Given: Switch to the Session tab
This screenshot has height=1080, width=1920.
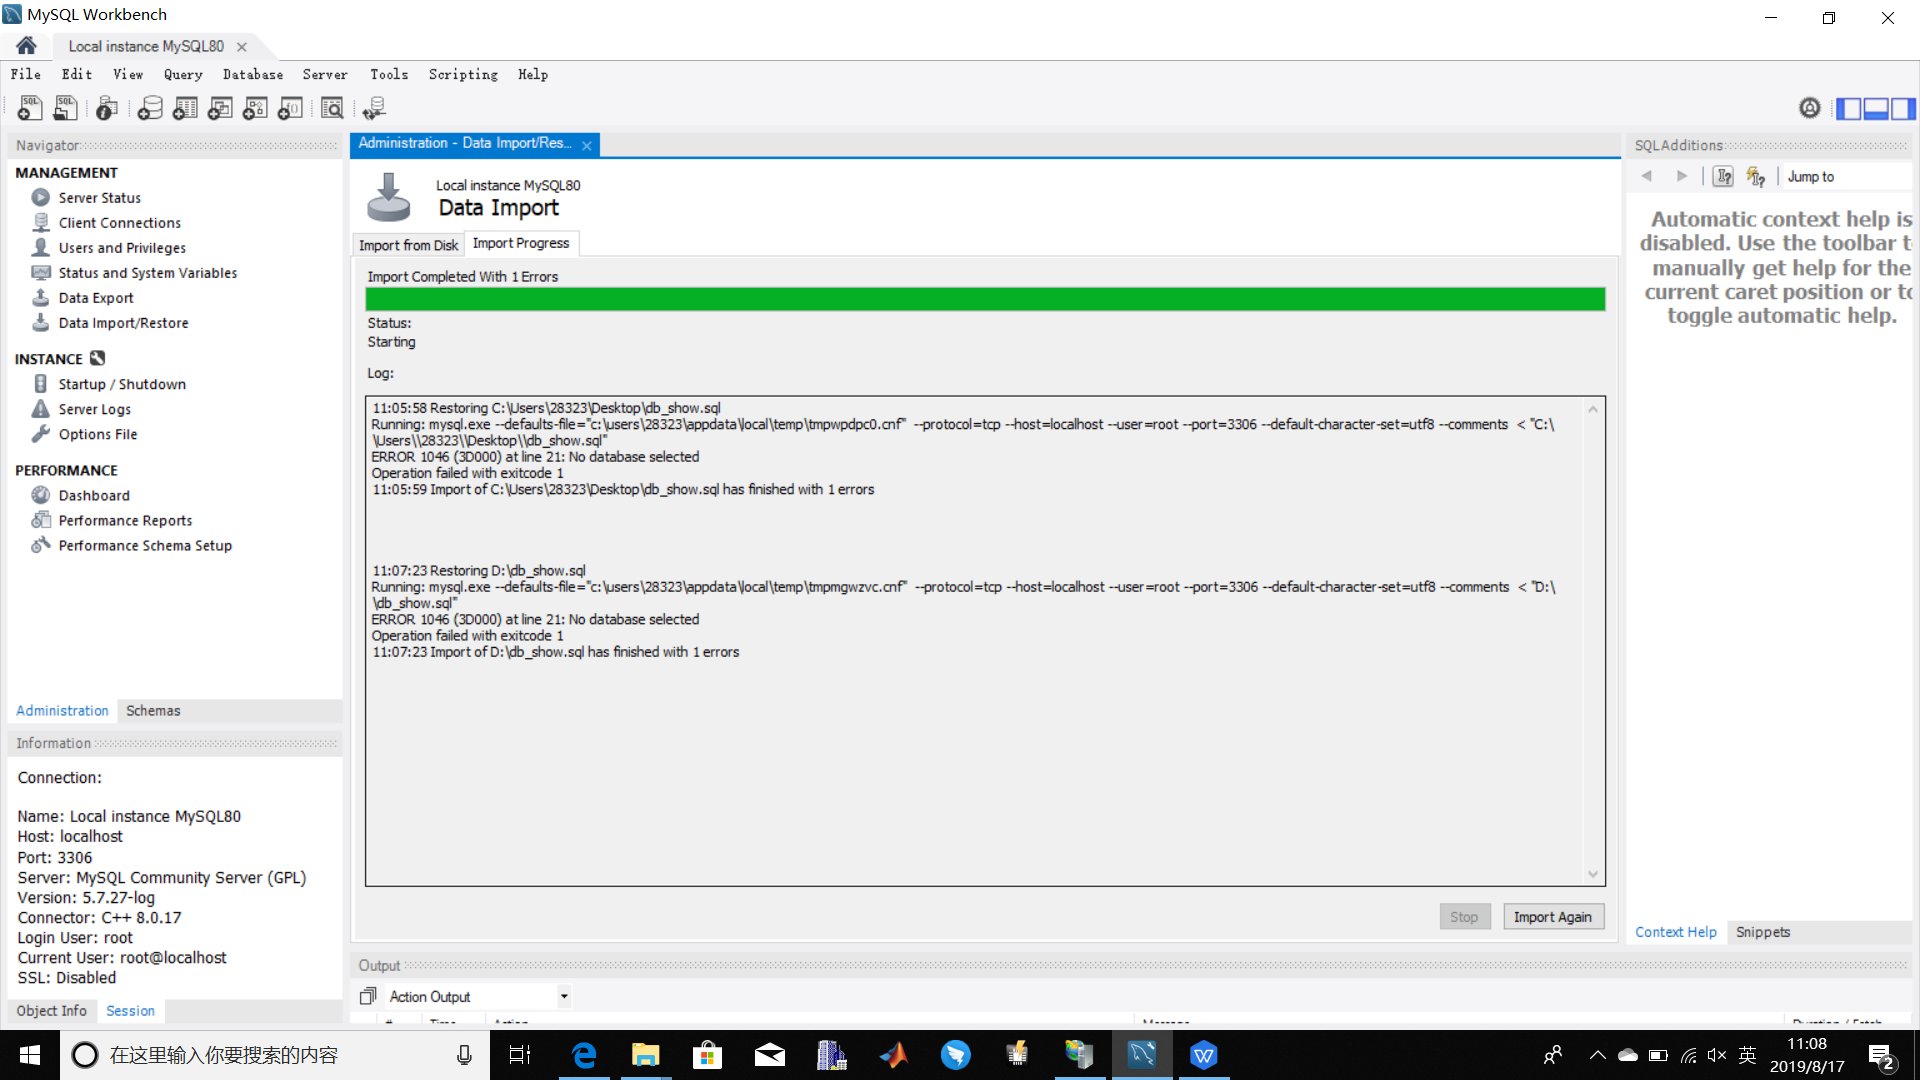Looking at the screenshot, I should pos(130,1011).
